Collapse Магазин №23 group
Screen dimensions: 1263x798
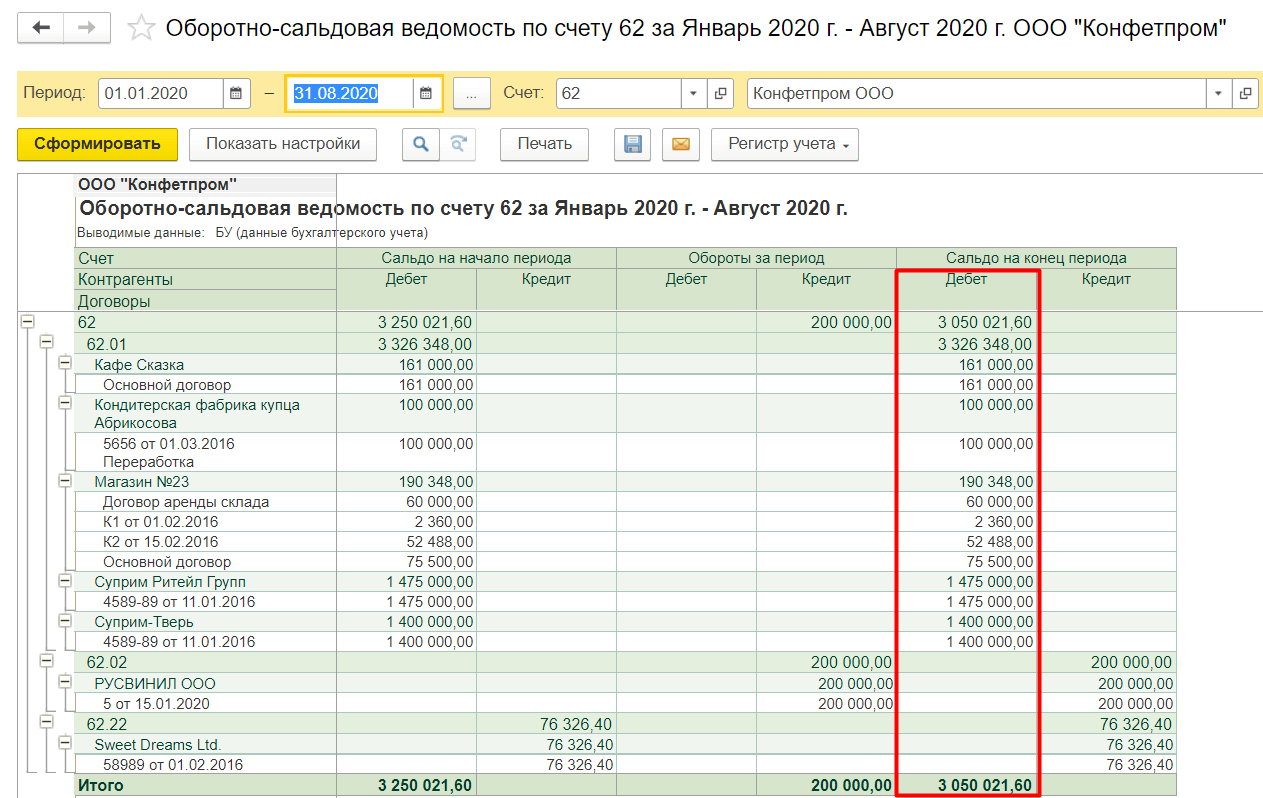(65, 481)
